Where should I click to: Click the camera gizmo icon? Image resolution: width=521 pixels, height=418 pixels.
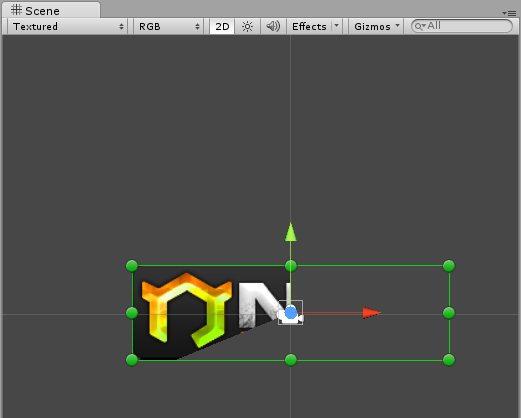[x=291, y=313]
